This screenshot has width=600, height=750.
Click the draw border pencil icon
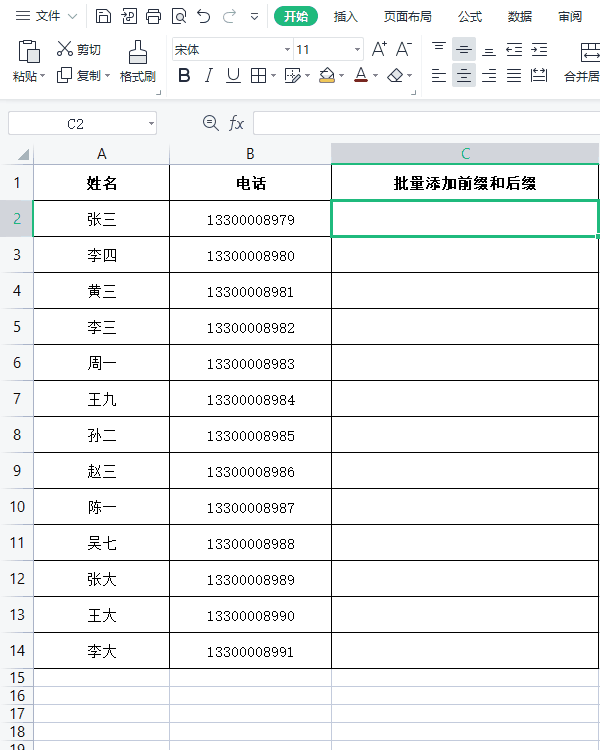[292, 75]
